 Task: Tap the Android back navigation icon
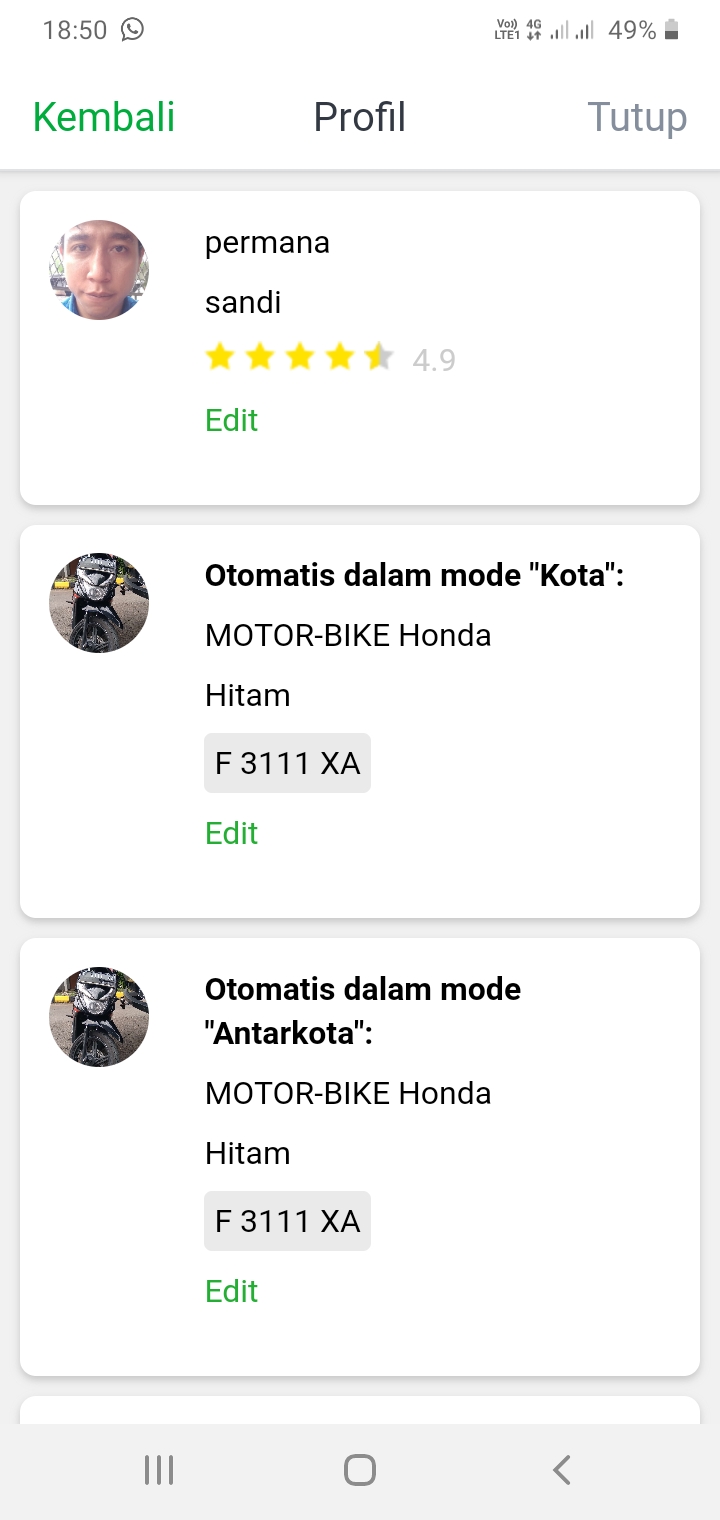[561, 1470]
